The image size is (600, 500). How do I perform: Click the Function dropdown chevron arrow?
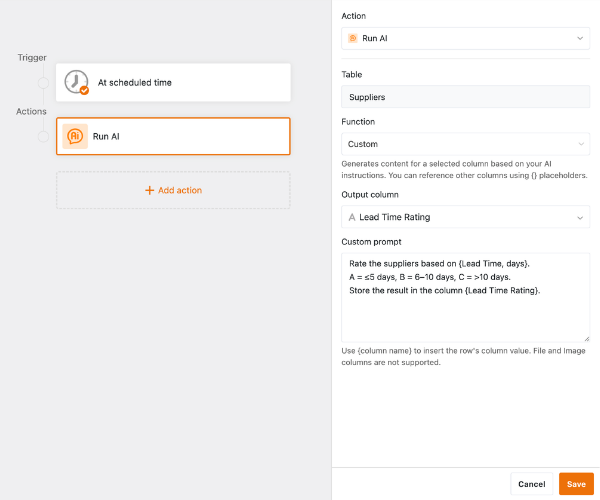581,144
